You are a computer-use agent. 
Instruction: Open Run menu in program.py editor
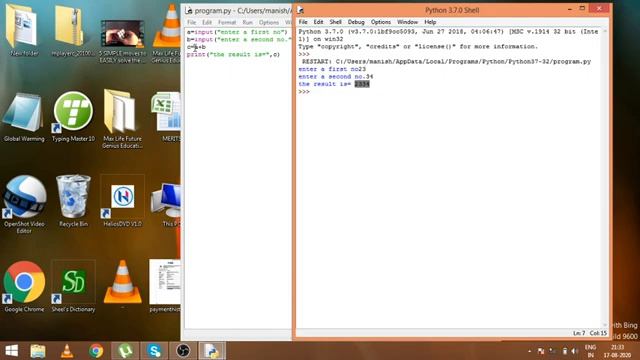(247, 22)
